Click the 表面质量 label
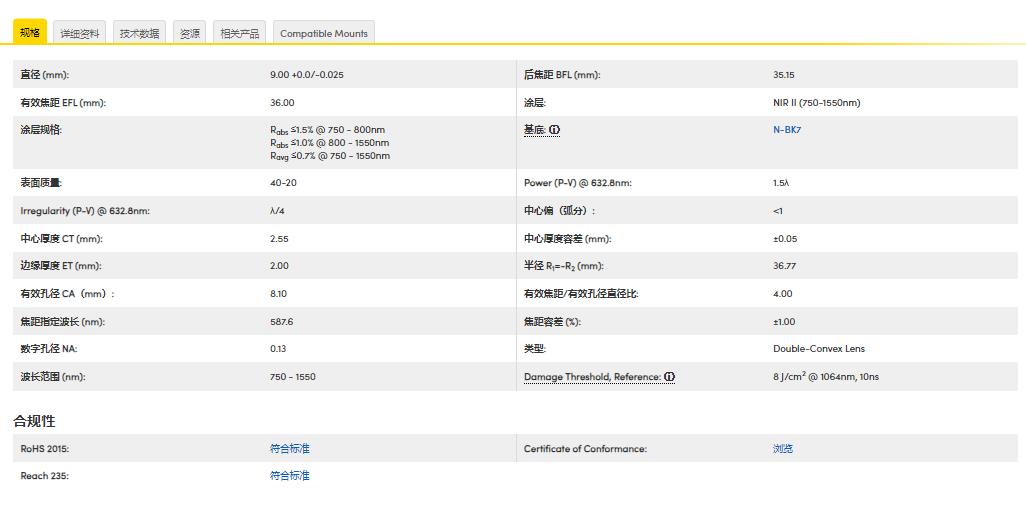 (x=41, y=182)
